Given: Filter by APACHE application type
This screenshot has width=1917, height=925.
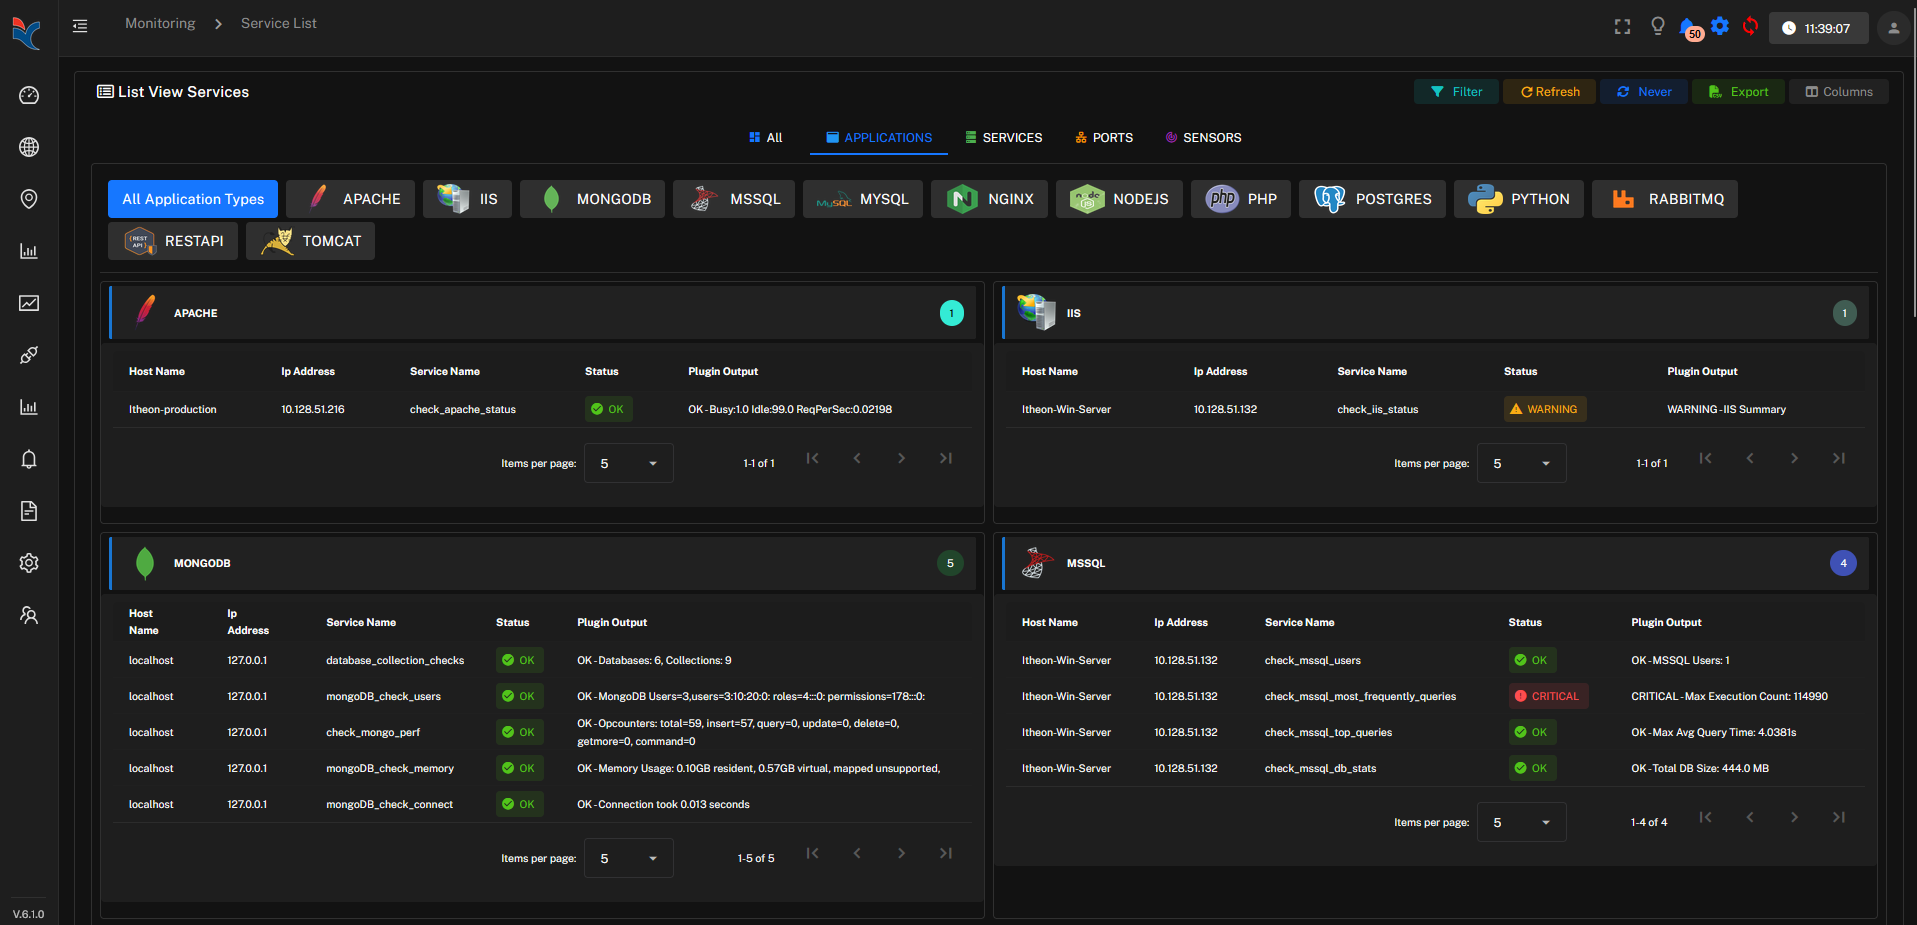Looking at the screenshot, I should point(351,199).
